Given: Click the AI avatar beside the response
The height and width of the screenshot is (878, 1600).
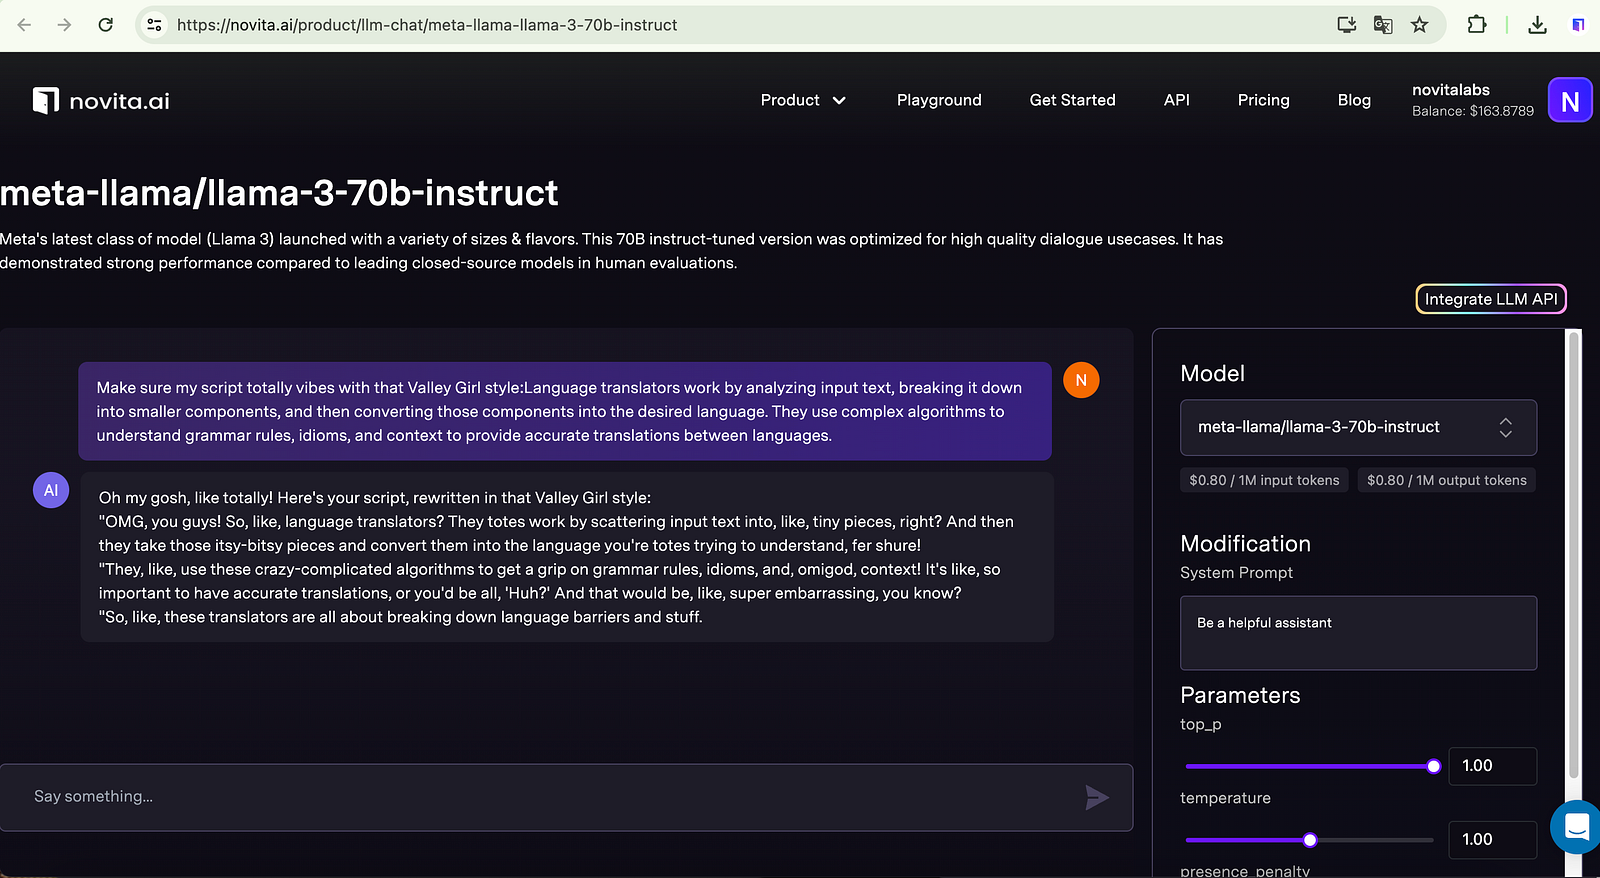Looking at the screenshot, I should [51, 490].
